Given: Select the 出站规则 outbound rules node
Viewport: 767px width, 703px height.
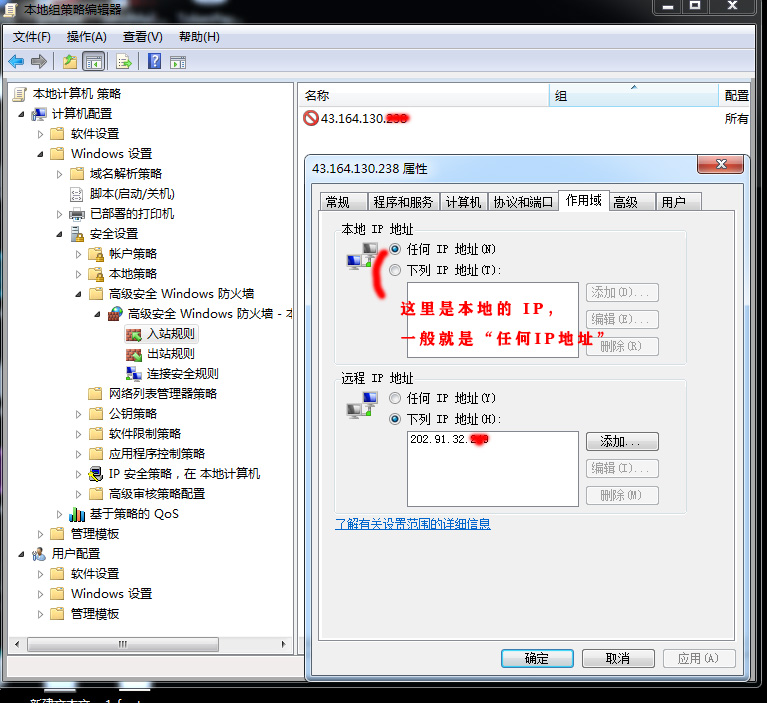Looking at the screenshot, I should click(x=170, y=354).
